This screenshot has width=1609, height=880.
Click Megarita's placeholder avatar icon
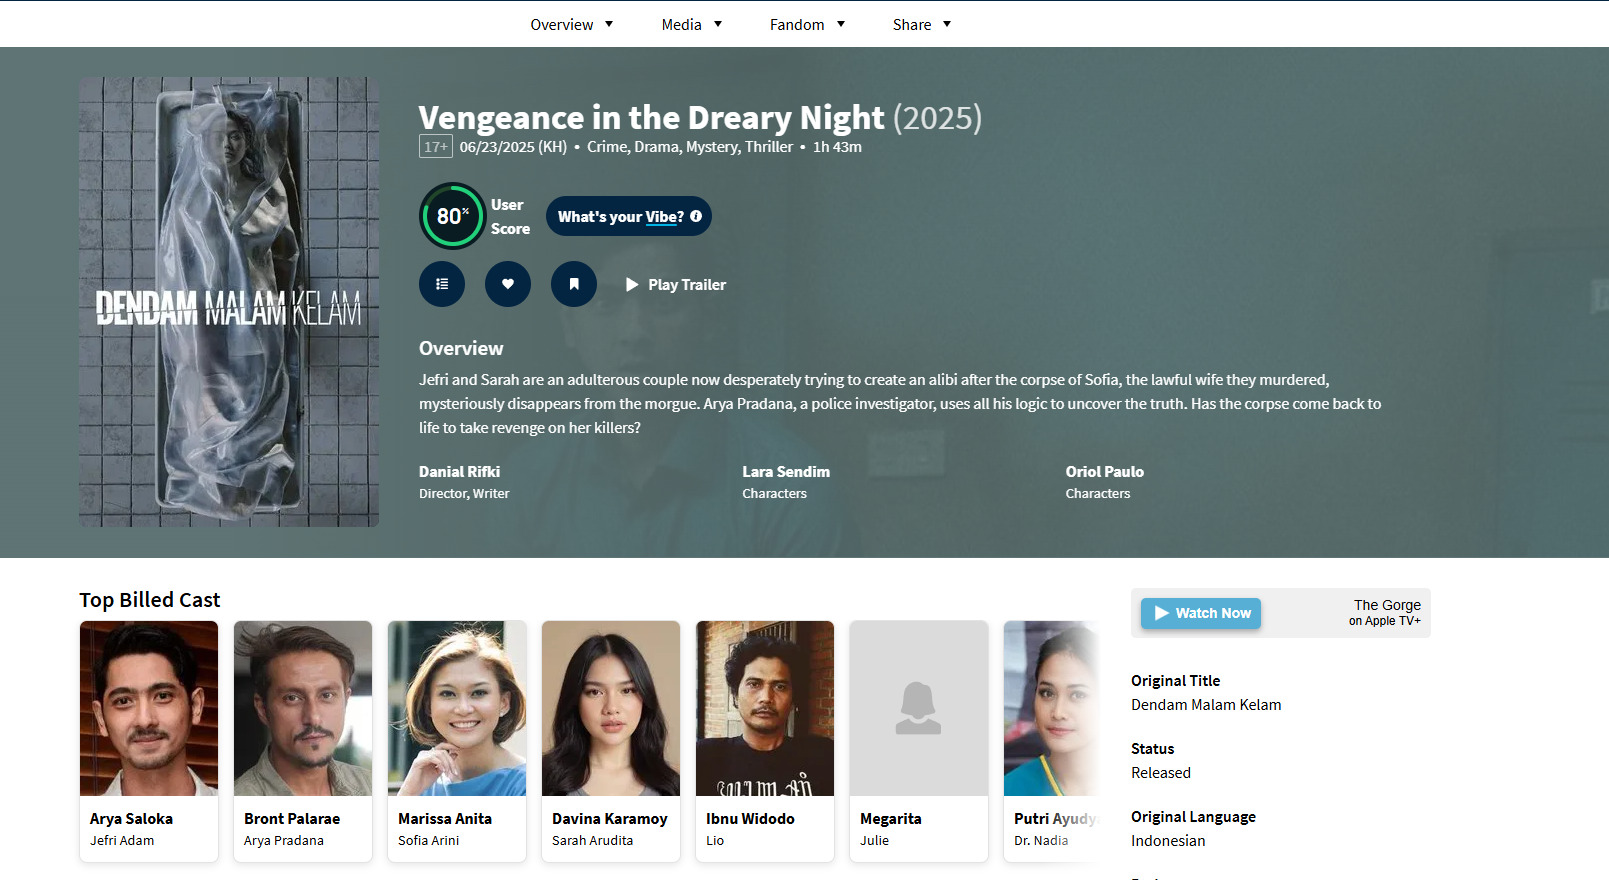919,708
